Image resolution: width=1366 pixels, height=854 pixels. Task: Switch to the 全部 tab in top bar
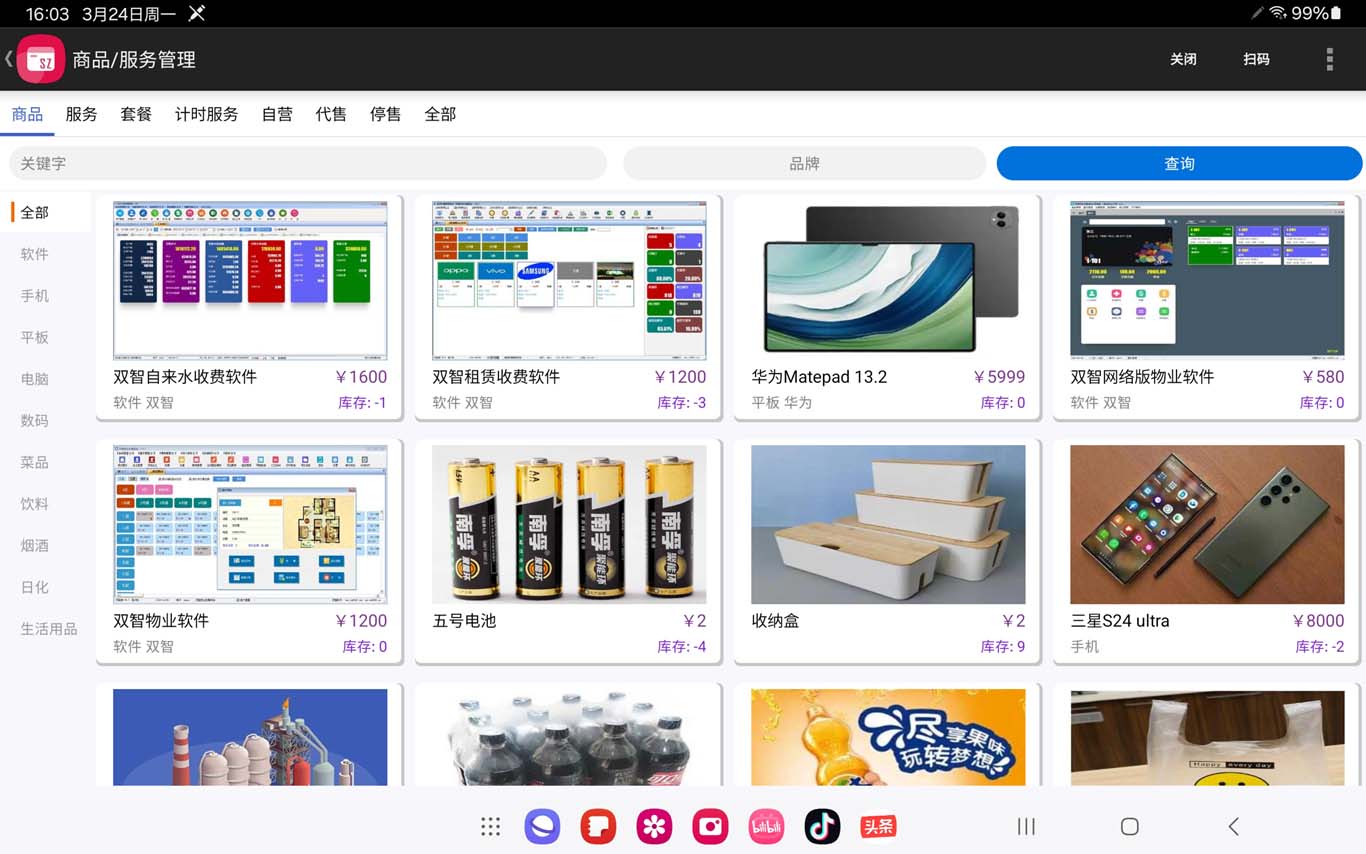click(440, 114)
